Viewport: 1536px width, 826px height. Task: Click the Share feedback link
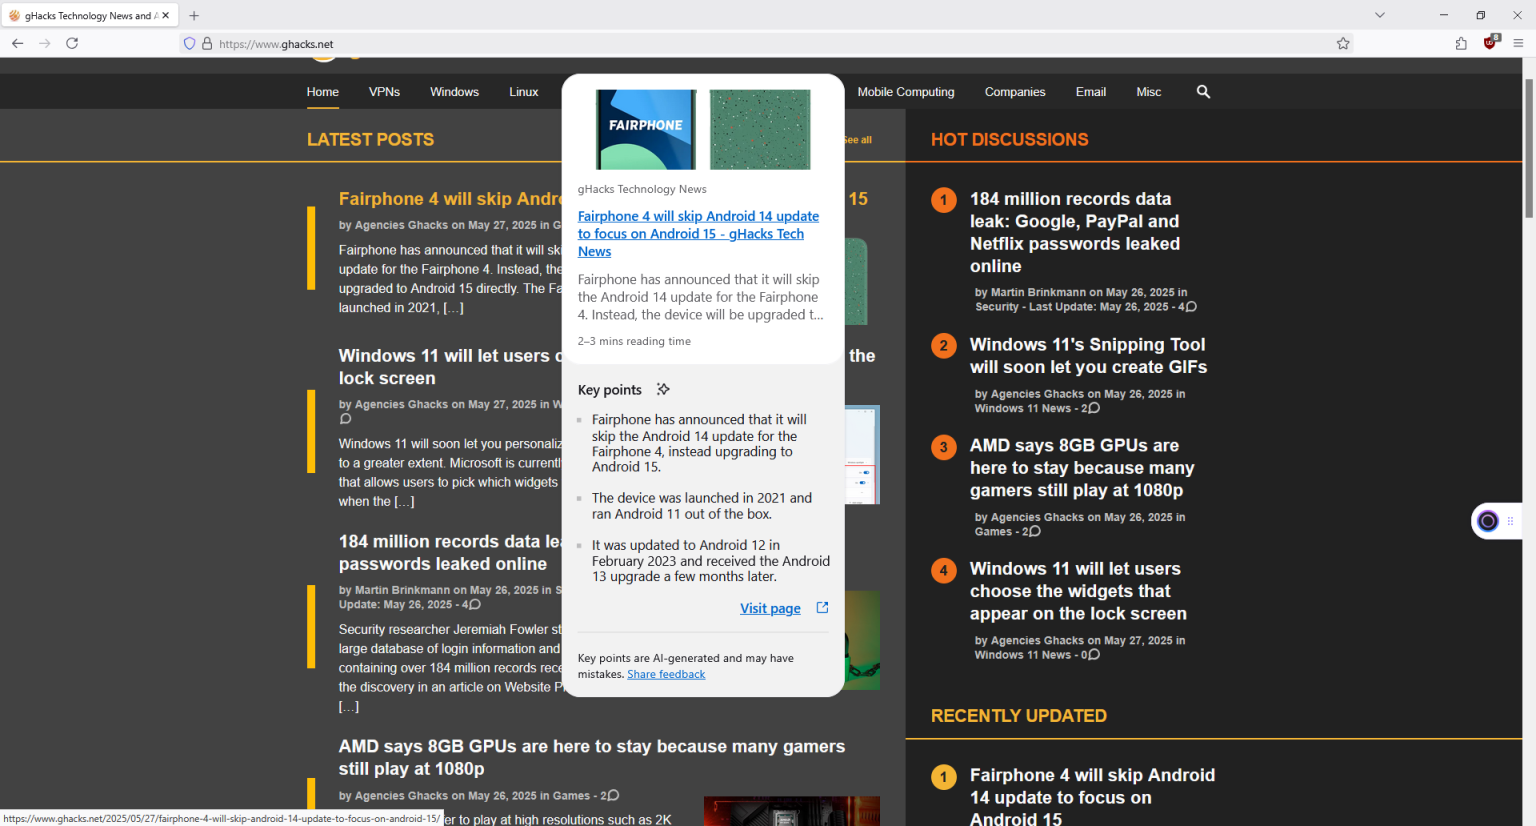665,673
